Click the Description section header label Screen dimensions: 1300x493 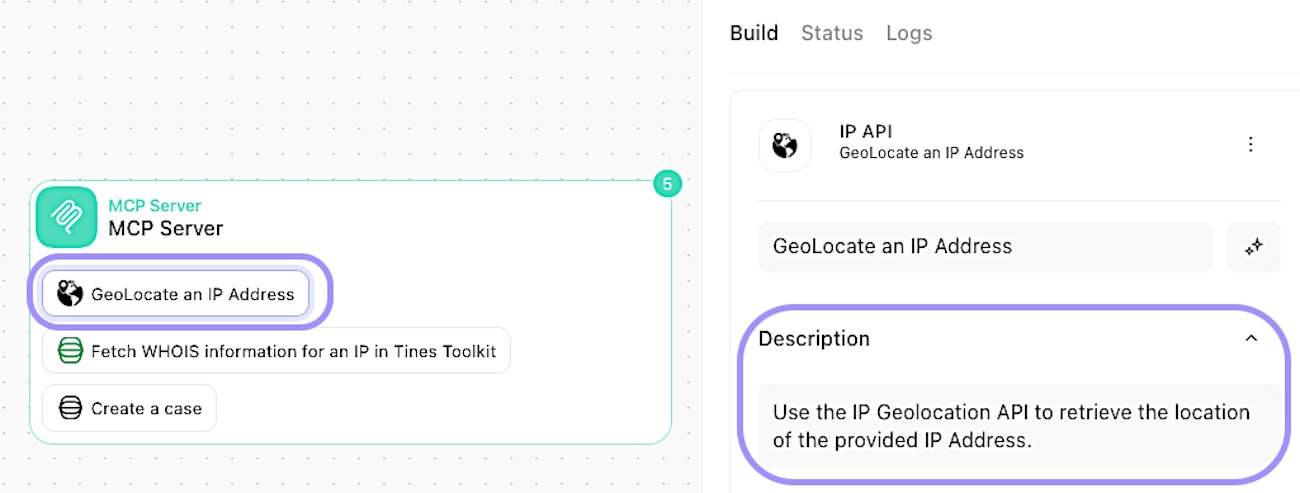tap(814, 339)
